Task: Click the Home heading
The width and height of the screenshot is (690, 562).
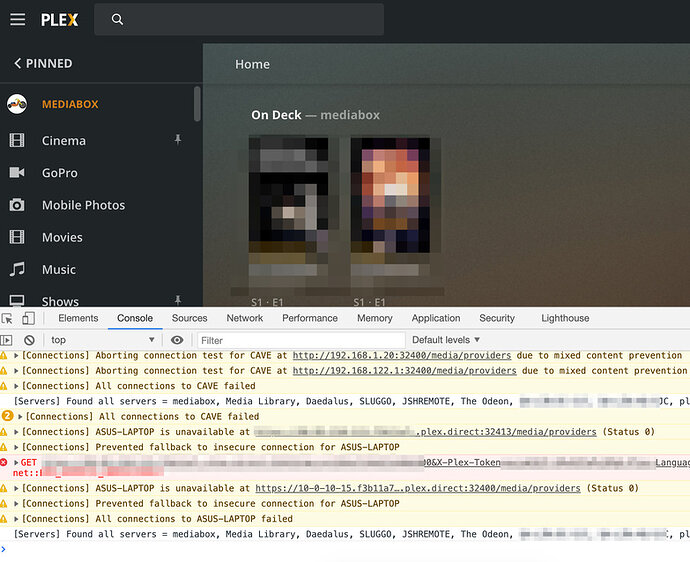Action: pyautogui.click(x=252, y=64)
